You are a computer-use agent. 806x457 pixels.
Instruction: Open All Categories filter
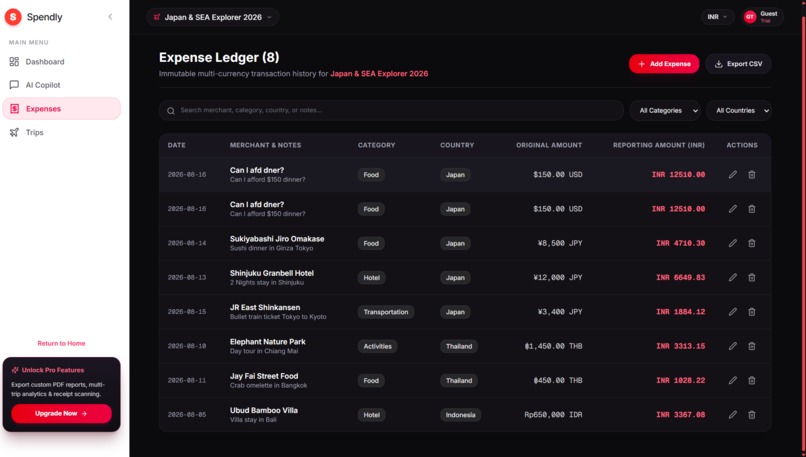[x=665, y=111]
